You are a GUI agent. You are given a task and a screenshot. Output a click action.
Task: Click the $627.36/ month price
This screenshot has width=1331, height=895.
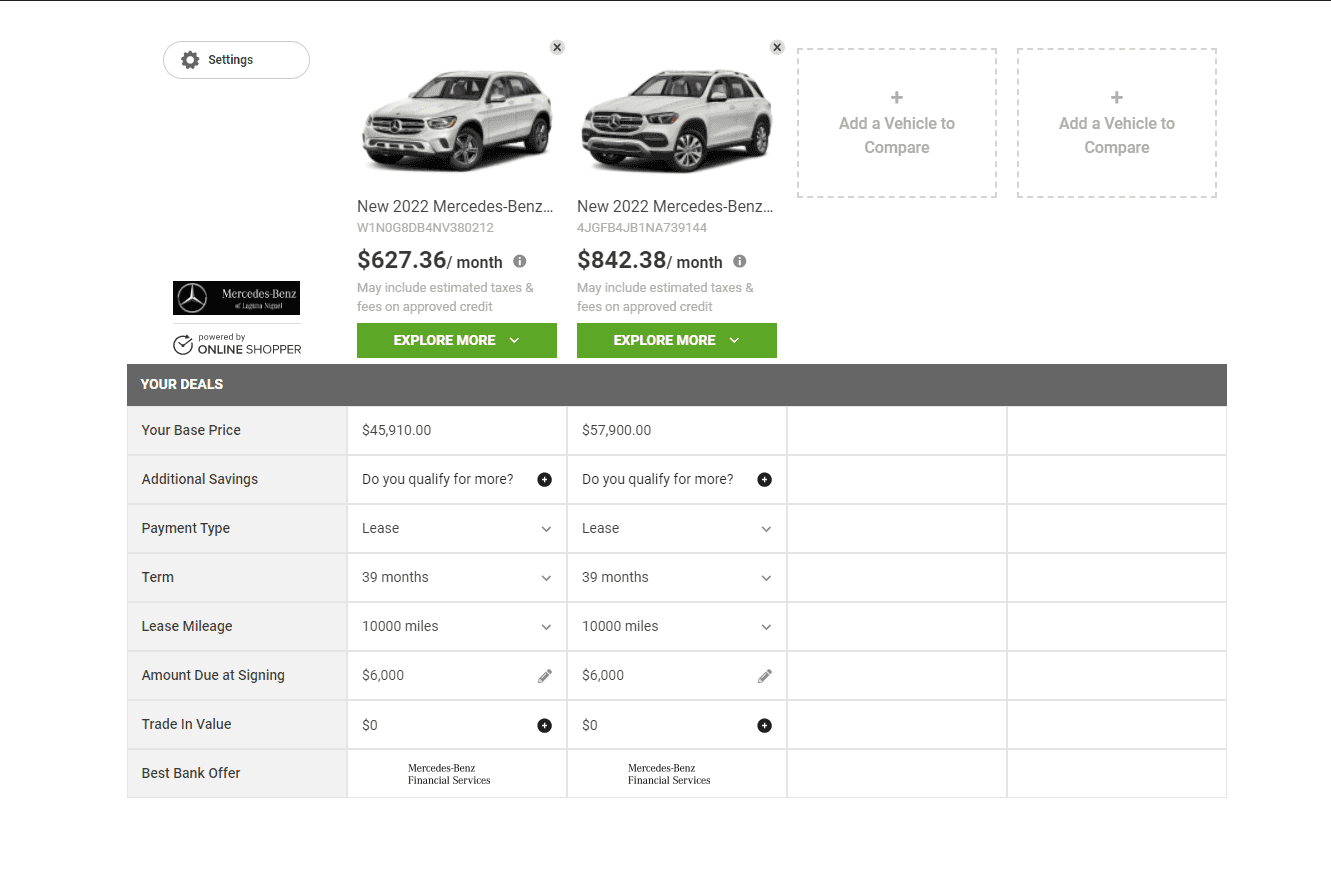430,261
